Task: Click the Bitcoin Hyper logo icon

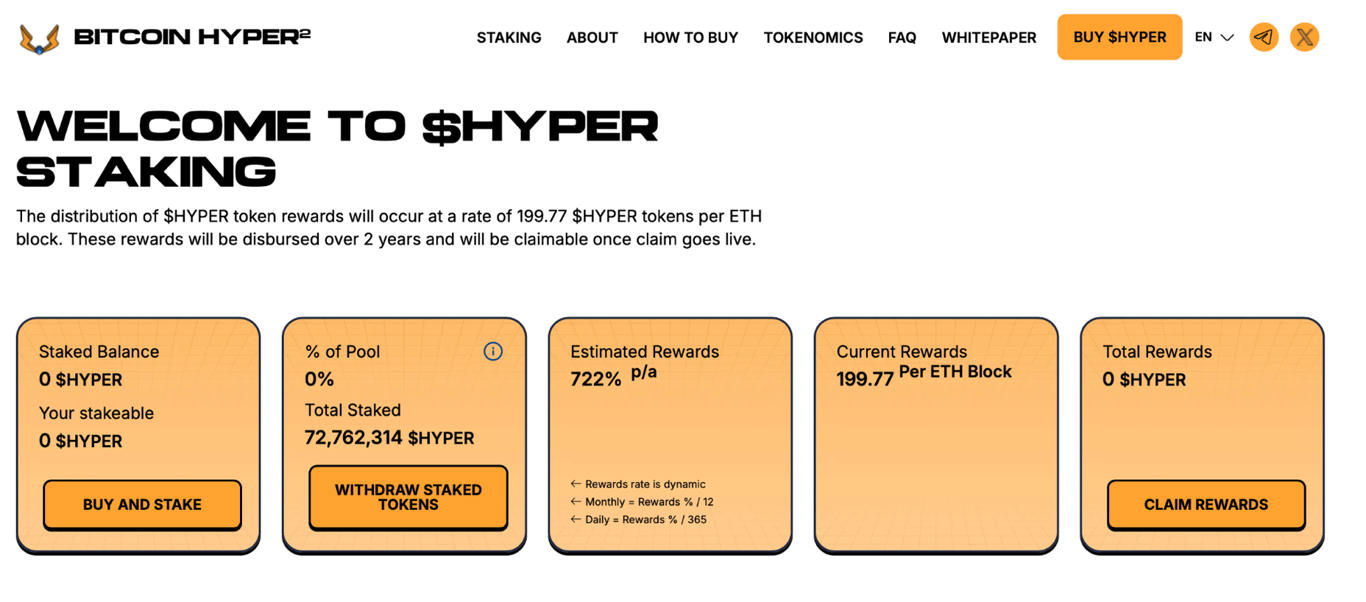Action: pyautogui.click(x=39, y=38)
